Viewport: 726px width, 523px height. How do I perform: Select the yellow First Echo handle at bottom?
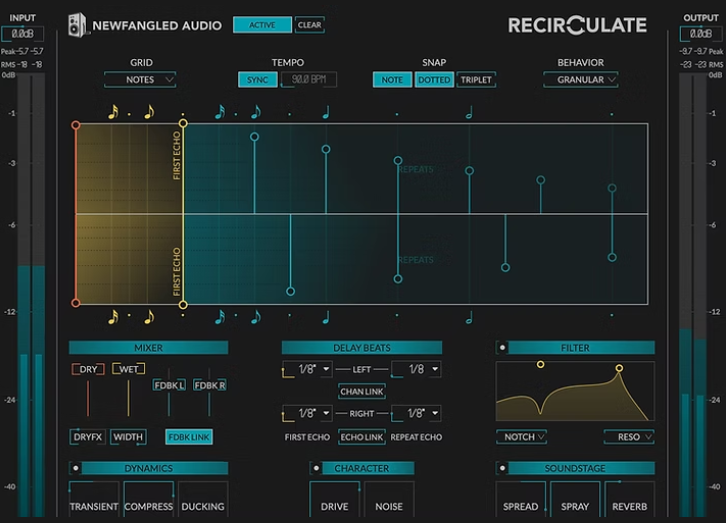click(183, 305)
